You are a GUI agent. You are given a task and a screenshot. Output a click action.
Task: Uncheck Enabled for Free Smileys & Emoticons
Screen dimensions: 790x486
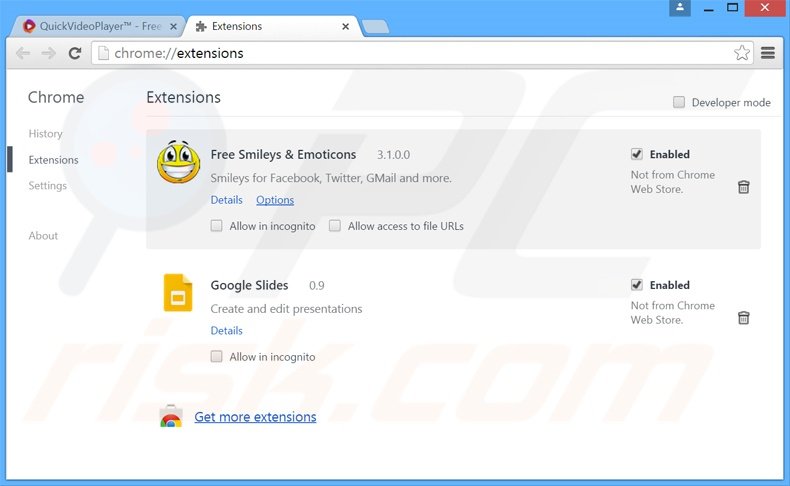tap(637, 154)
